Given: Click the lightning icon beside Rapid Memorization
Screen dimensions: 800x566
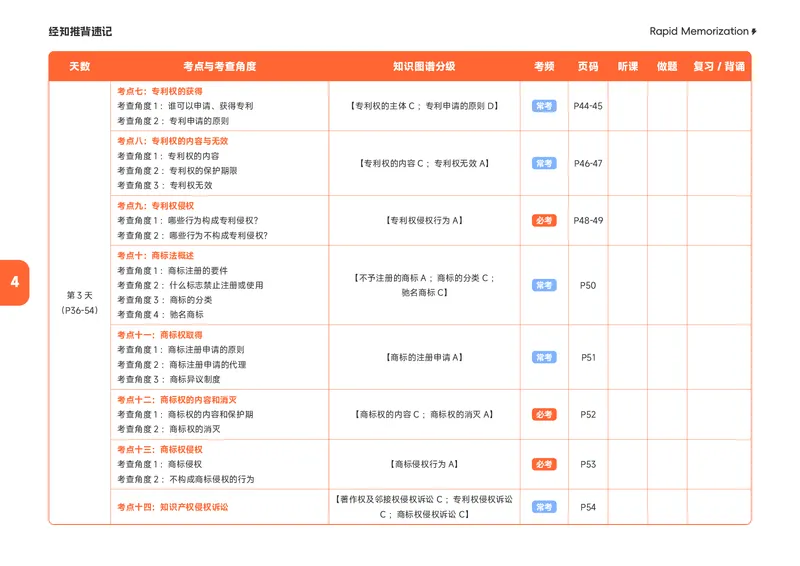Looking at the screenshot, I should 754,32.
